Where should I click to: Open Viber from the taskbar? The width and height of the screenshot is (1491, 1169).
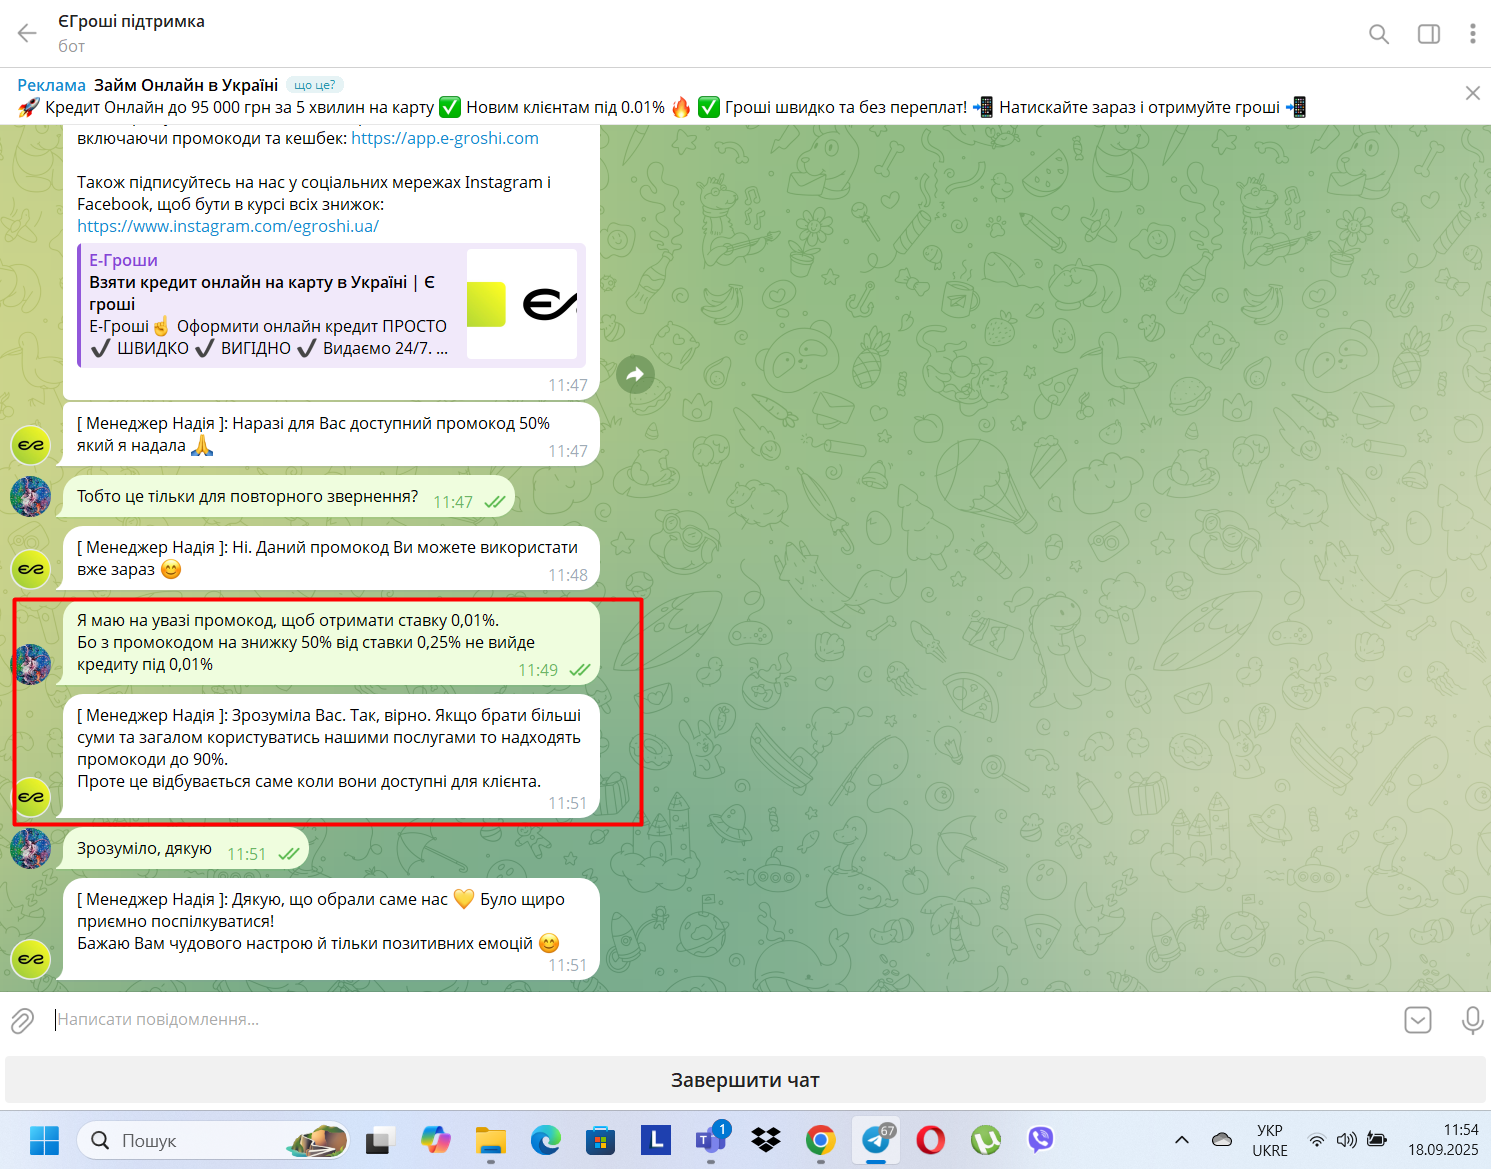point(1041,1140)
